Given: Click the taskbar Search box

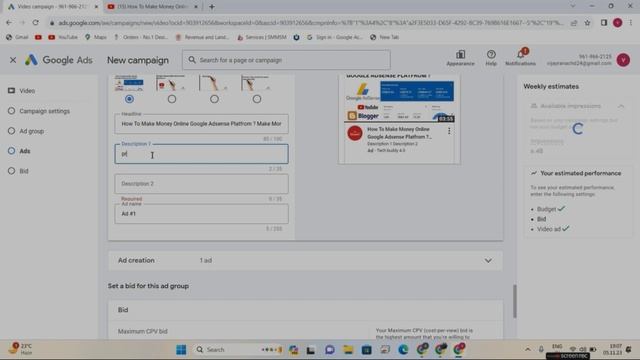Looking at the screenshot, I should point(238,350).
